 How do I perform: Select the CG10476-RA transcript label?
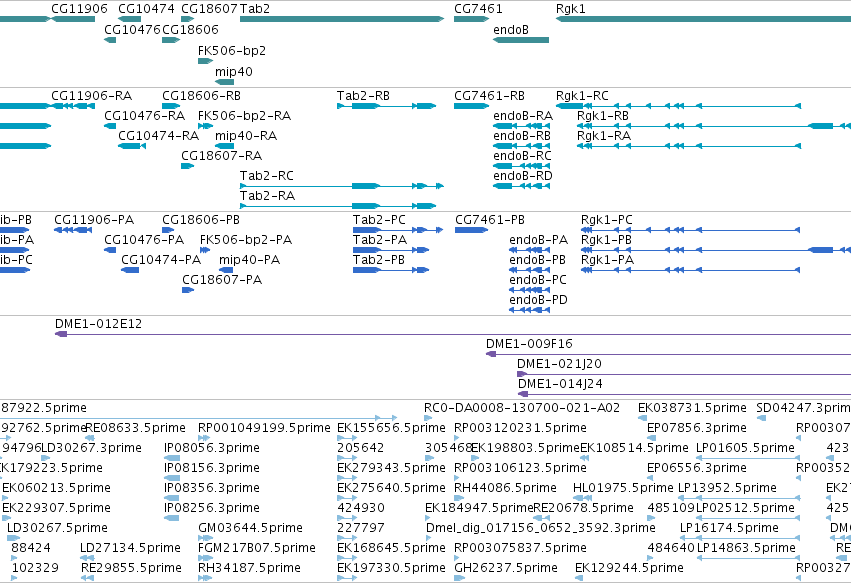[144, 116]
